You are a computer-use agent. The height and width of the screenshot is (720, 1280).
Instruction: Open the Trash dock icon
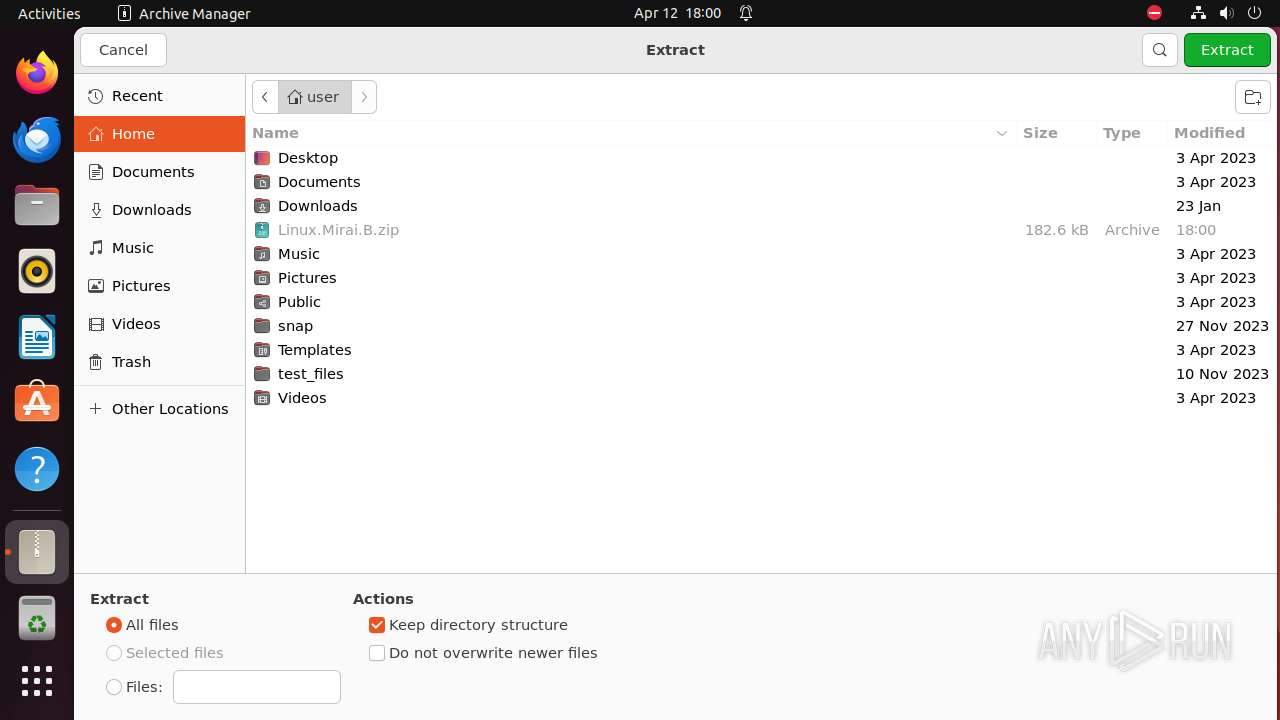pyautogui.click(x=37, y=618)
